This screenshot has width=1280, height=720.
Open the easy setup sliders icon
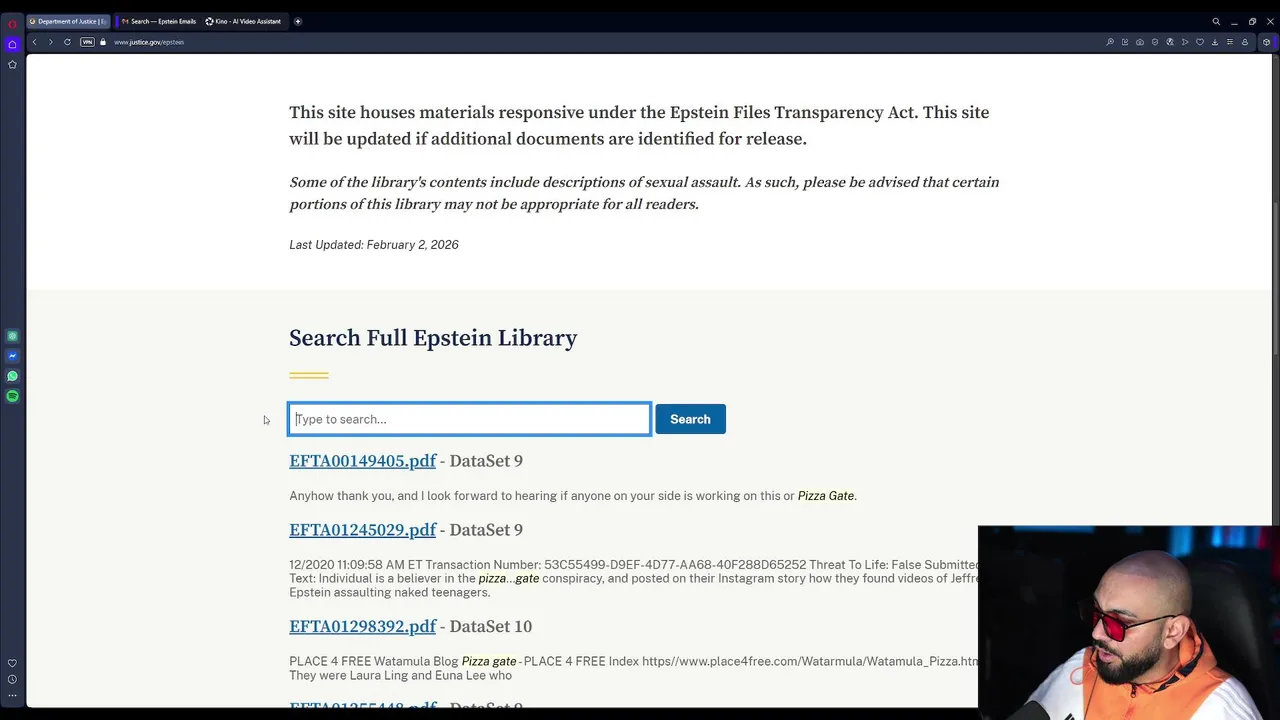pyautogui.click(x=1230, y=42)
